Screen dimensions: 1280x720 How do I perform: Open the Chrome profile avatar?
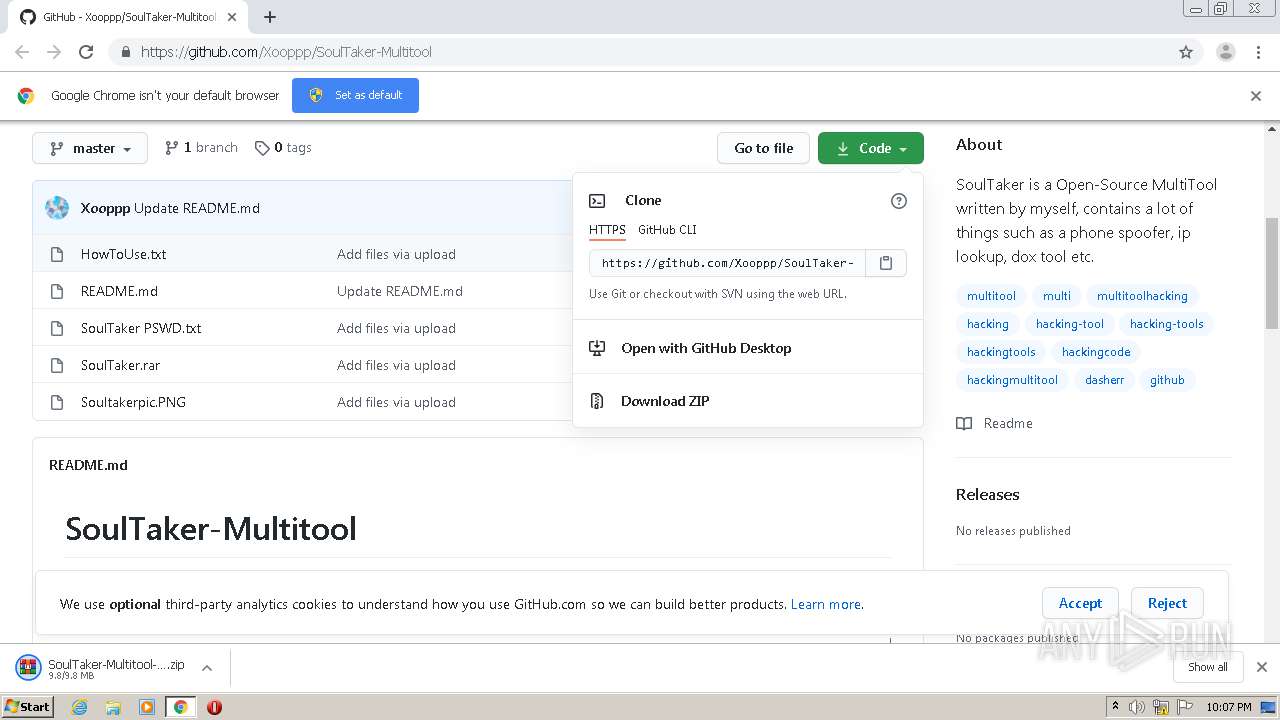pyautogui.click(x=1225, y=52)
